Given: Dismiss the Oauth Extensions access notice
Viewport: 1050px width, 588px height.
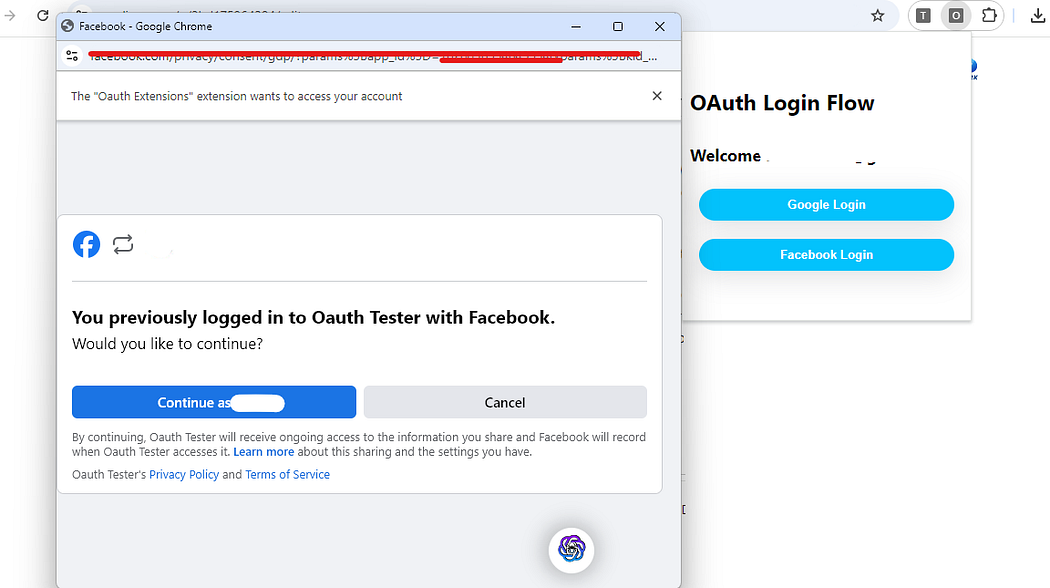Looking at the screenshot, I should (657, 96).
